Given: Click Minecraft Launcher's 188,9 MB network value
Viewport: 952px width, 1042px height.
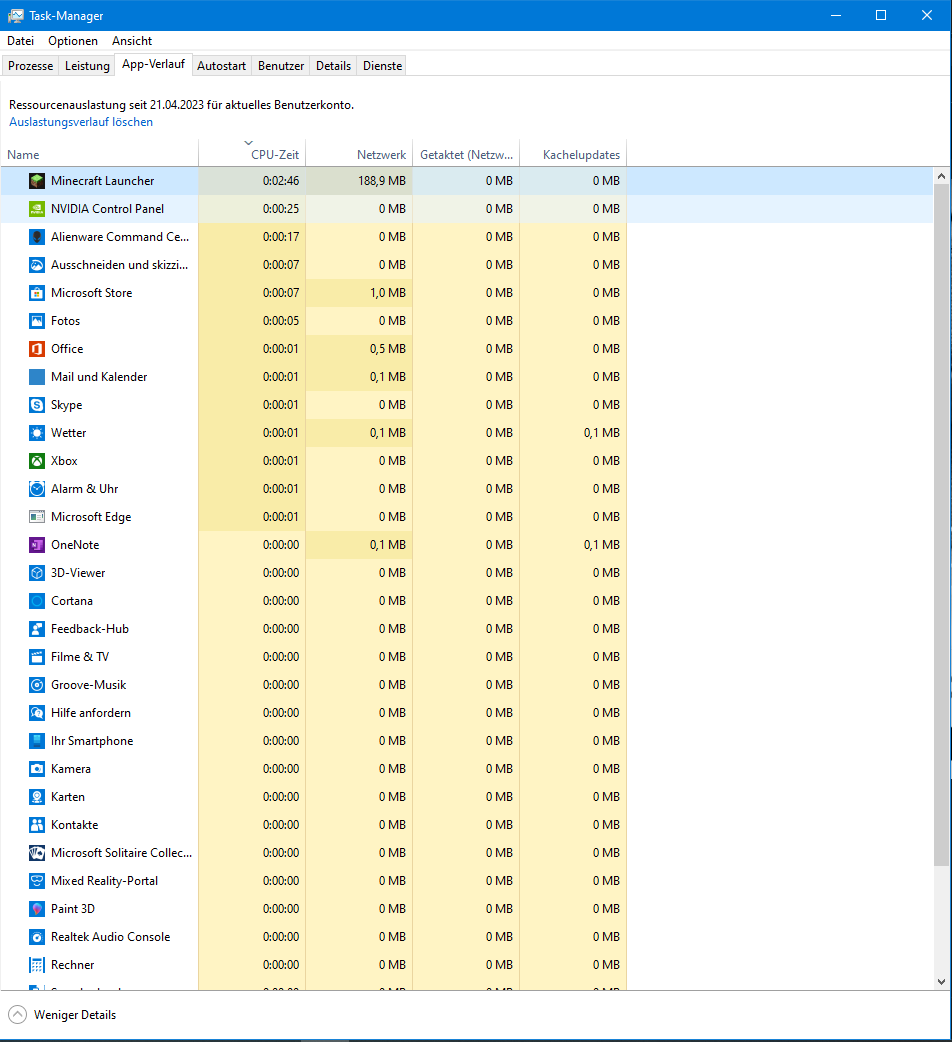Looking at the screenshot, I should click(382, 181).
